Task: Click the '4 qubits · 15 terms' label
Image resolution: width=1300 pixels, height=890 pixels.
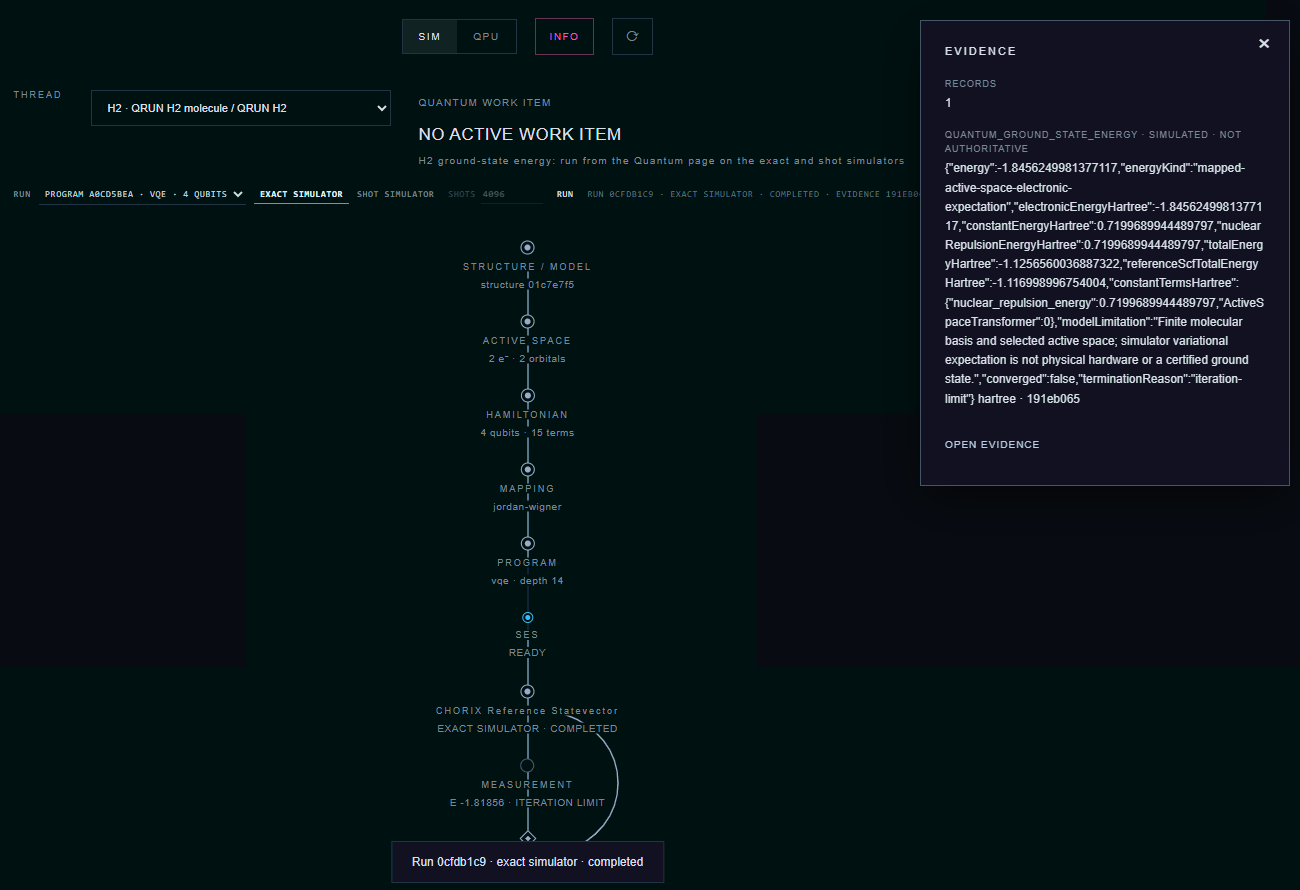Action: click(x=527, y=433)
